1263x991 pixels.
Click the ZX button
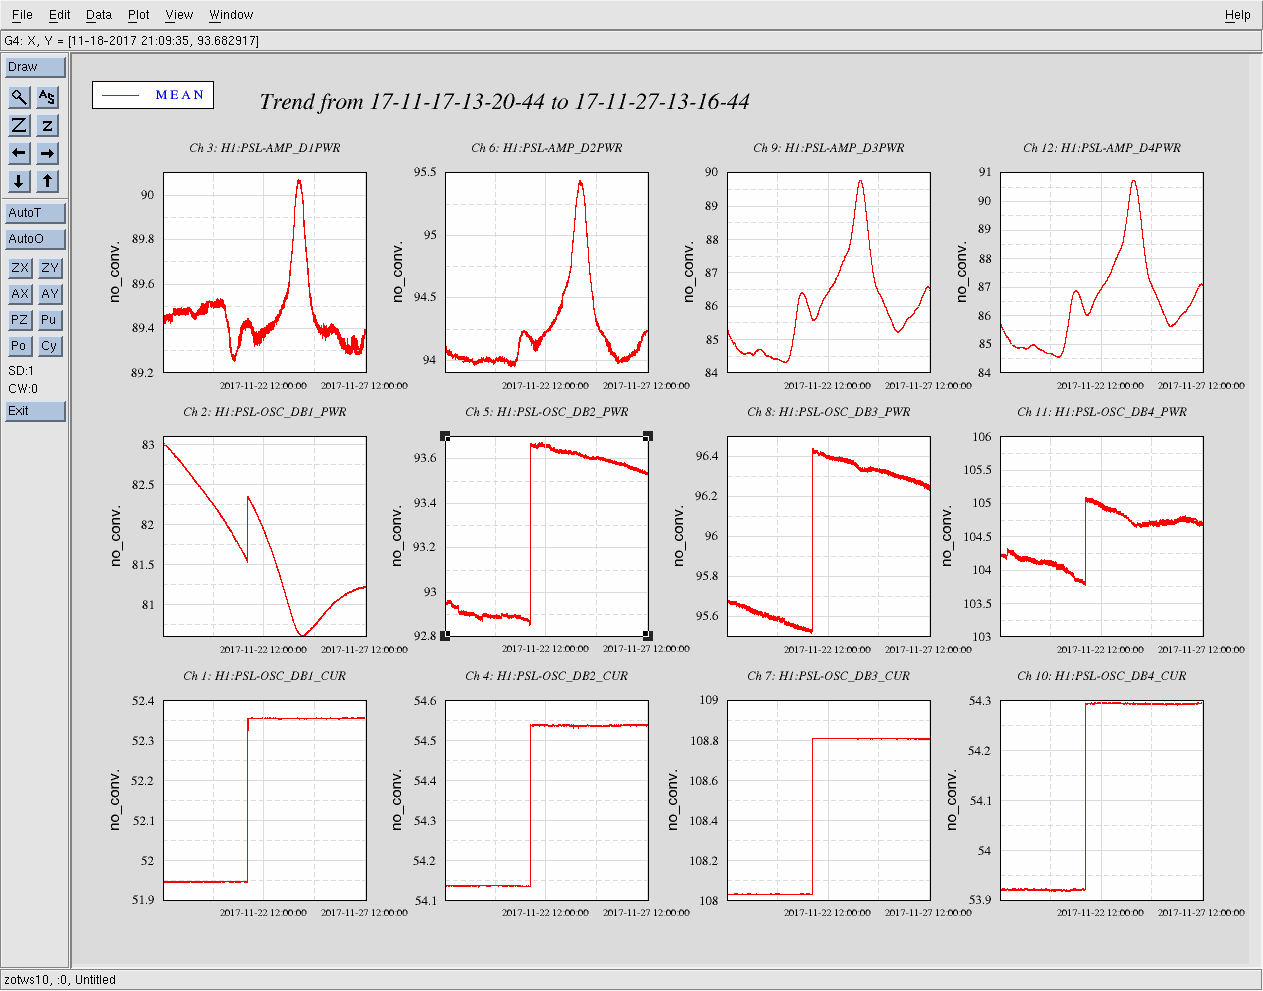click(19, 268)
